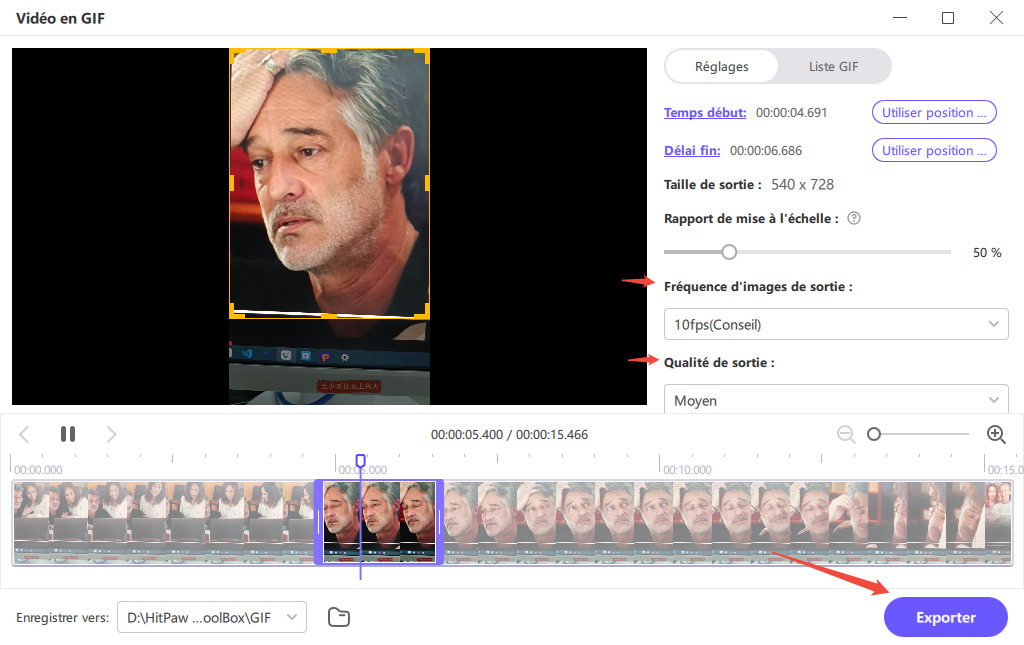The height and width of the screenshot is (645, 1024).
Task: Click Utiliser position next to Temps début
Action: click(934, 112)
